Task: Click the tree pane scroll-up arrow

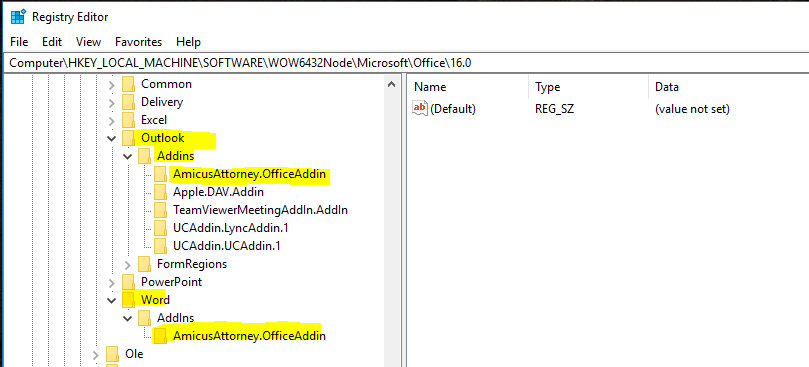Action: 392,84
